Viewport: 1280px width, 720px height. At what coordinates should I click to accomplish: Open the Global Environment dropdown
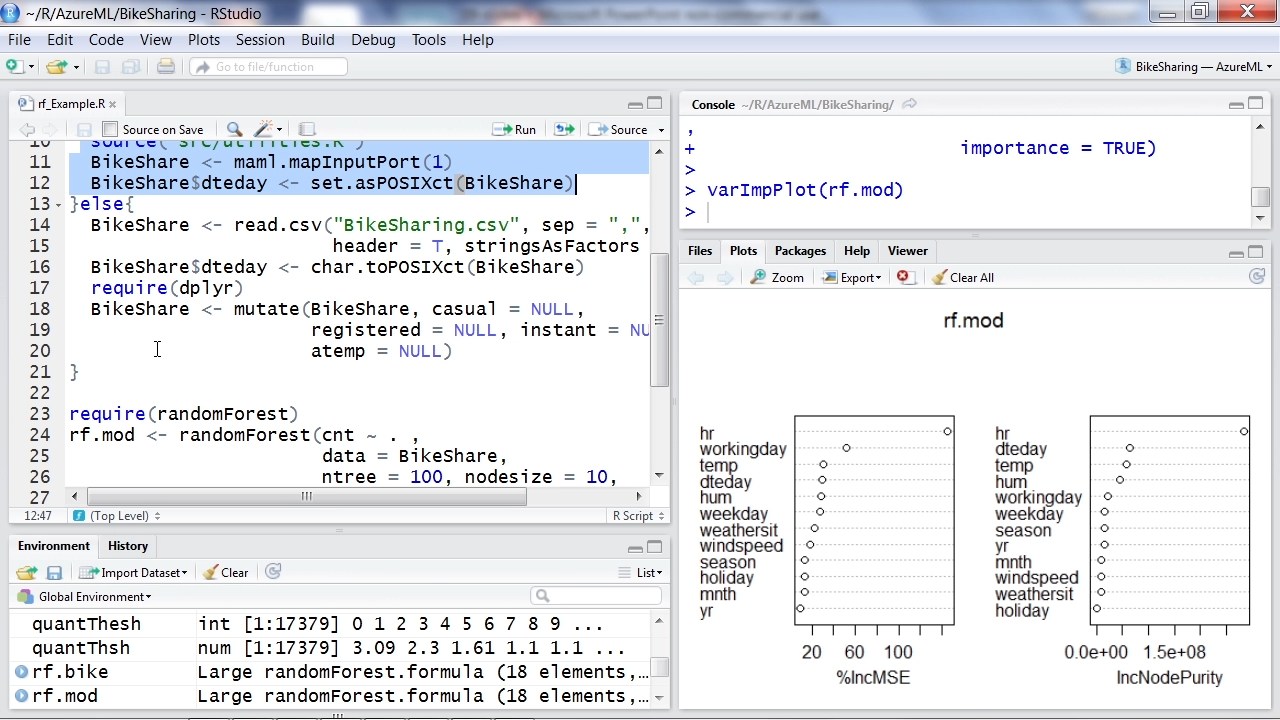[x=85, y=597]
